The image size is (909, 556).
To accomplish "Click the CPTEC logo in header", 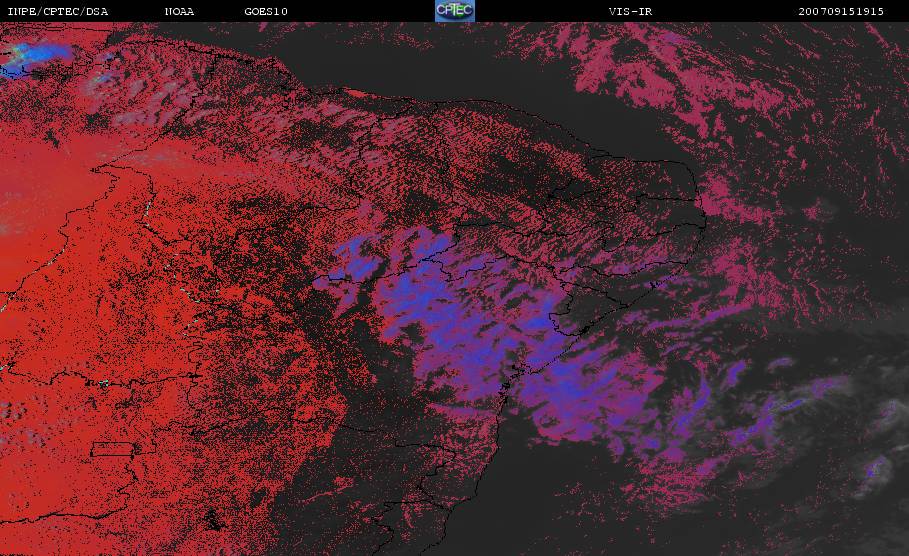I will [x=454, y=10].
